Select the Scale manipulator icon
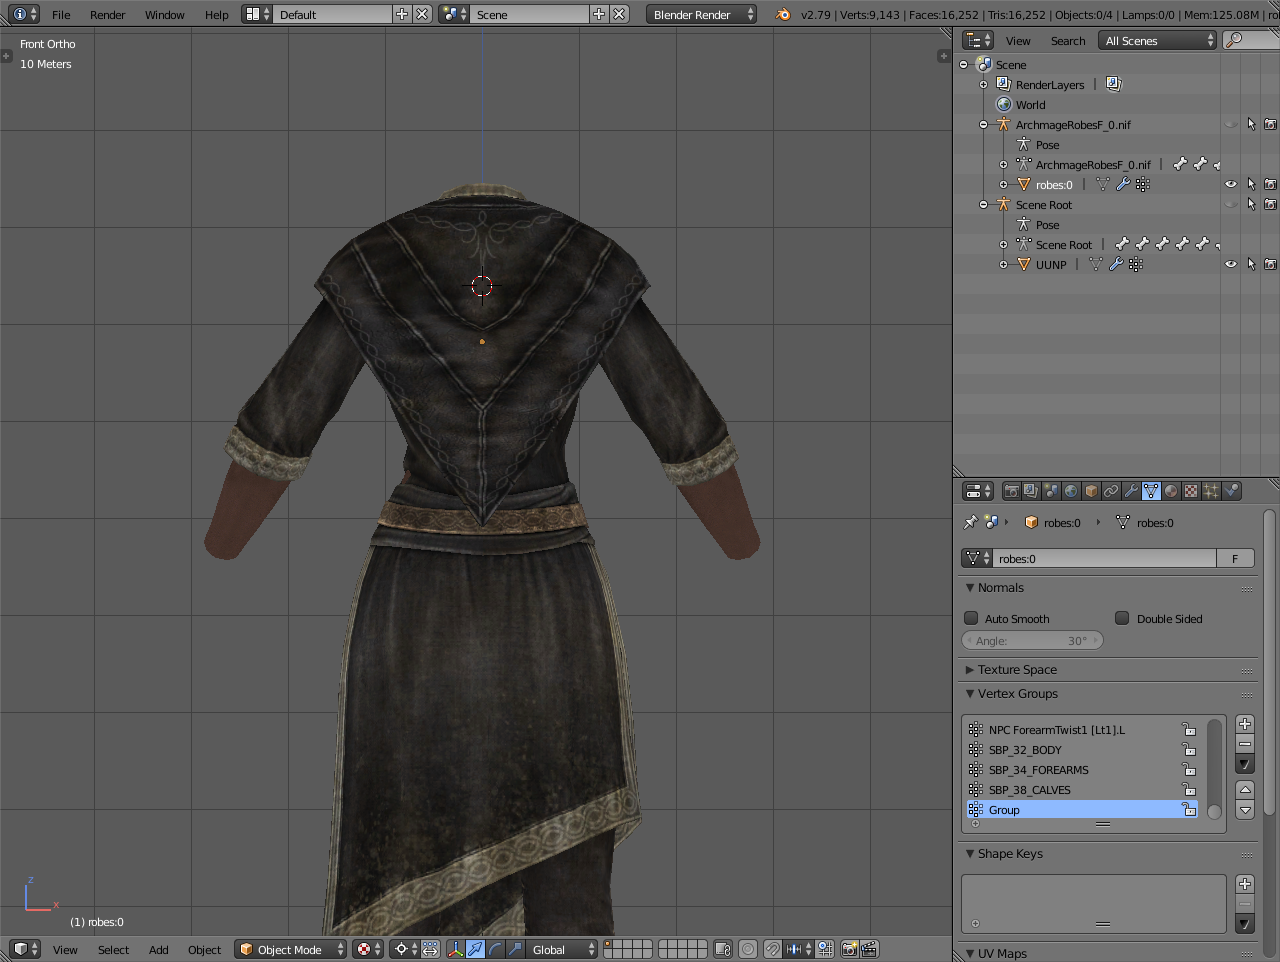 (516, 949)
